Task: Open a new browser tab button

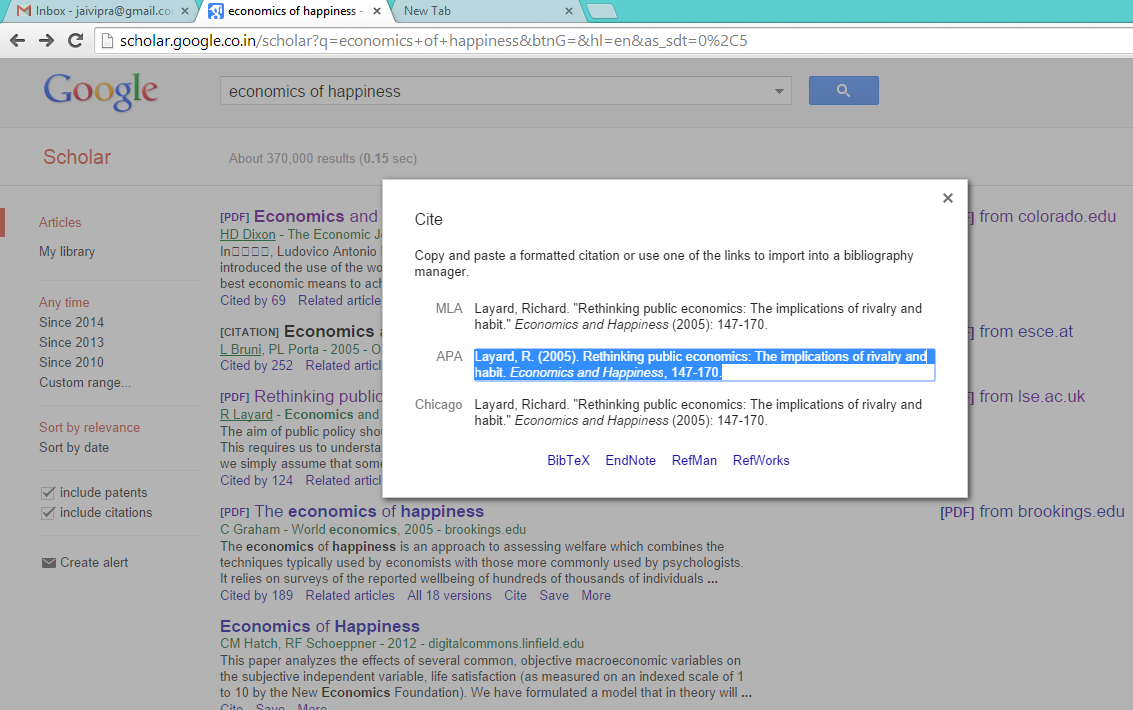Action: (x=601, y=11)
